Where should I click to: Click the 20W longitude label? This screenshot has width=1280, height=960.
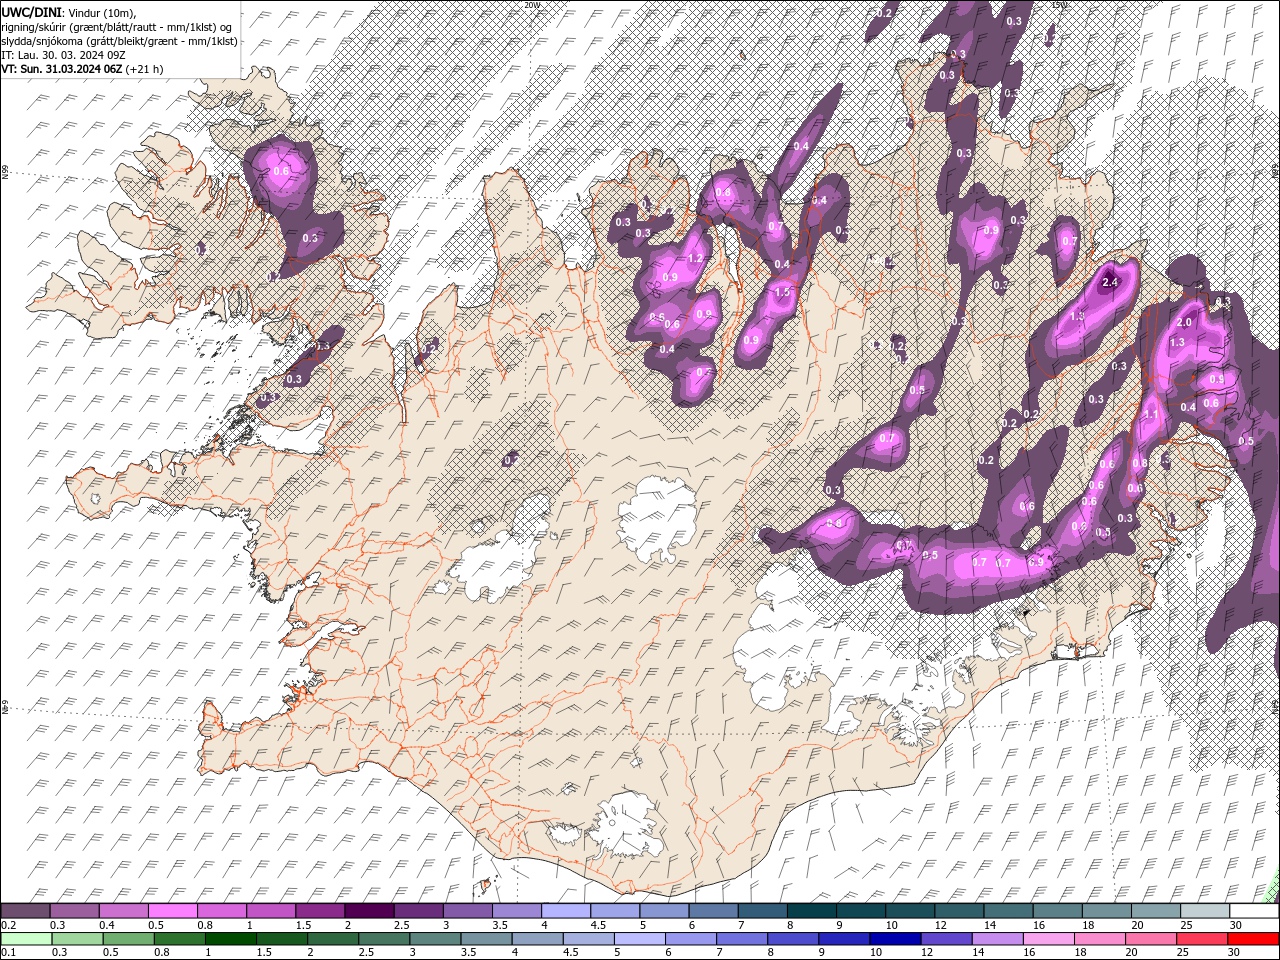click(x=531, y=5)
